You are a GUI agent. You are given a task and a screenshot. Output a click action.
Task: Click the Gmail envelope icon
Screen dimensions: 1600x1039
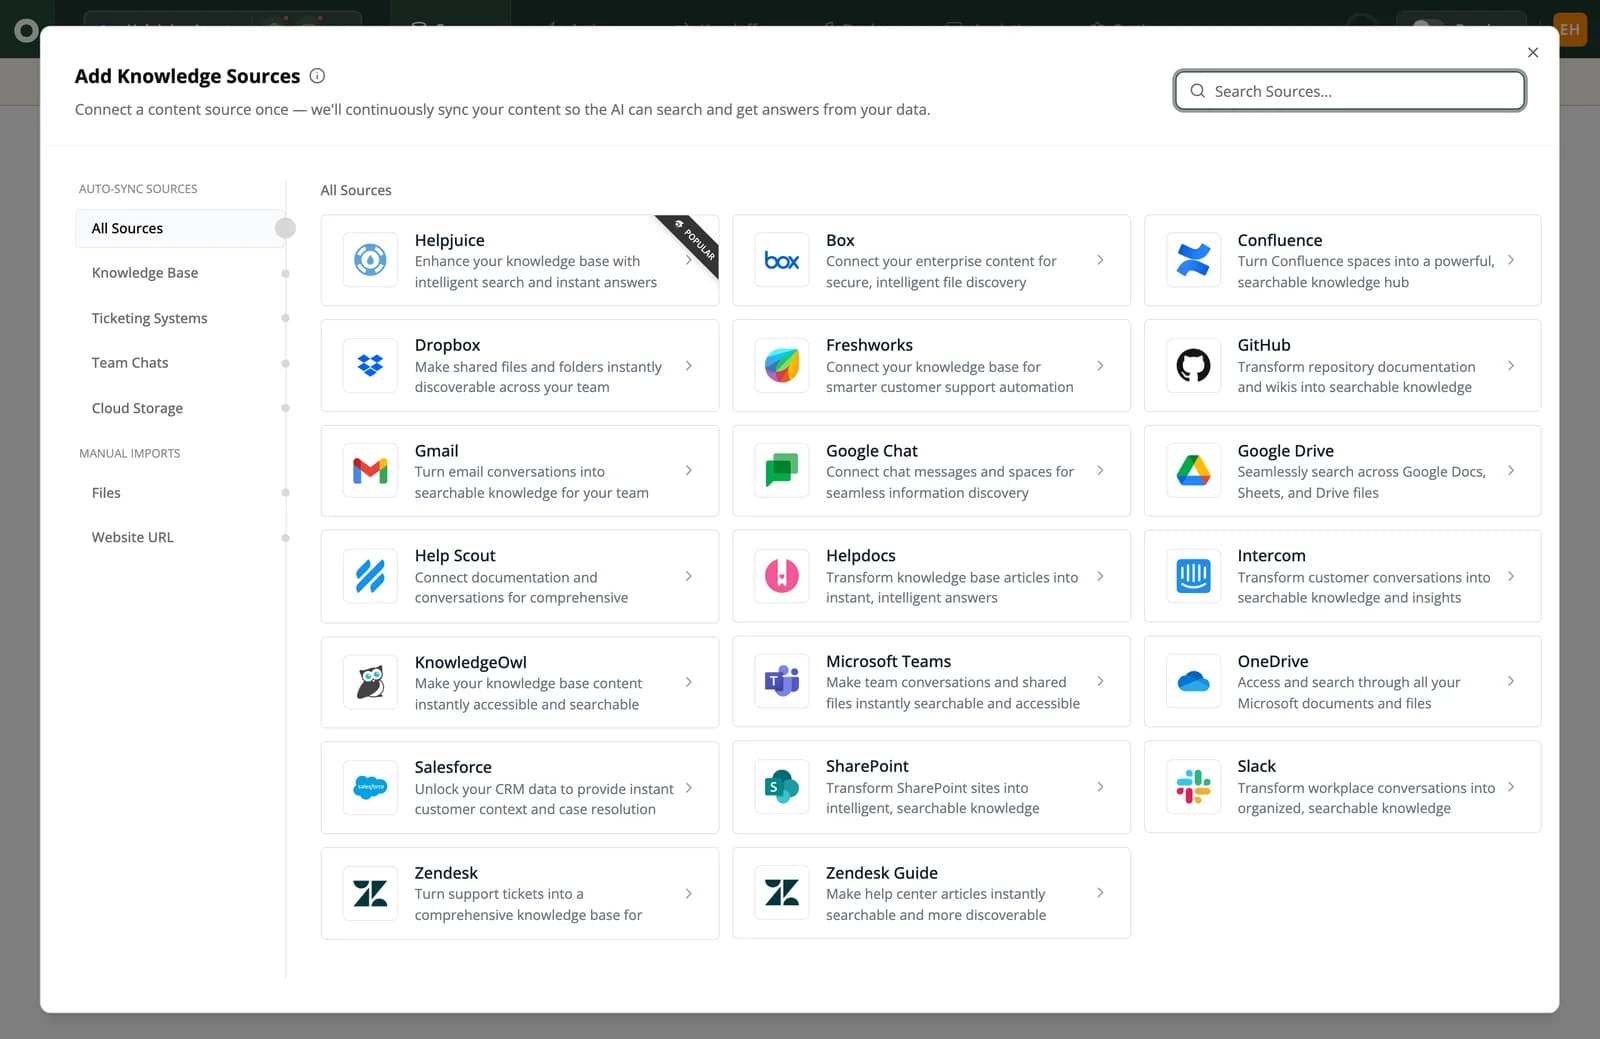pos(370,471)
